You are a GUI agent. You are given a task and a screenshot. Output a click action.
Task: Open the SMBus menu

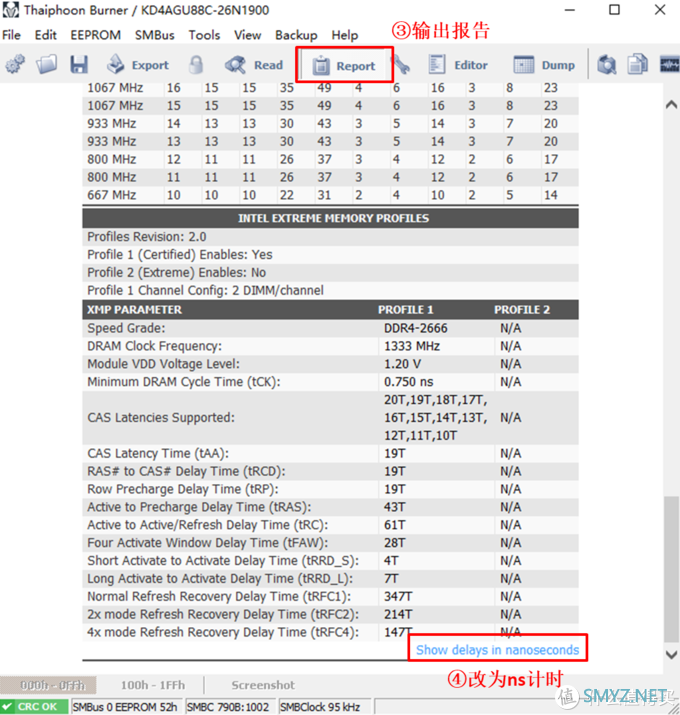[155, 35]
